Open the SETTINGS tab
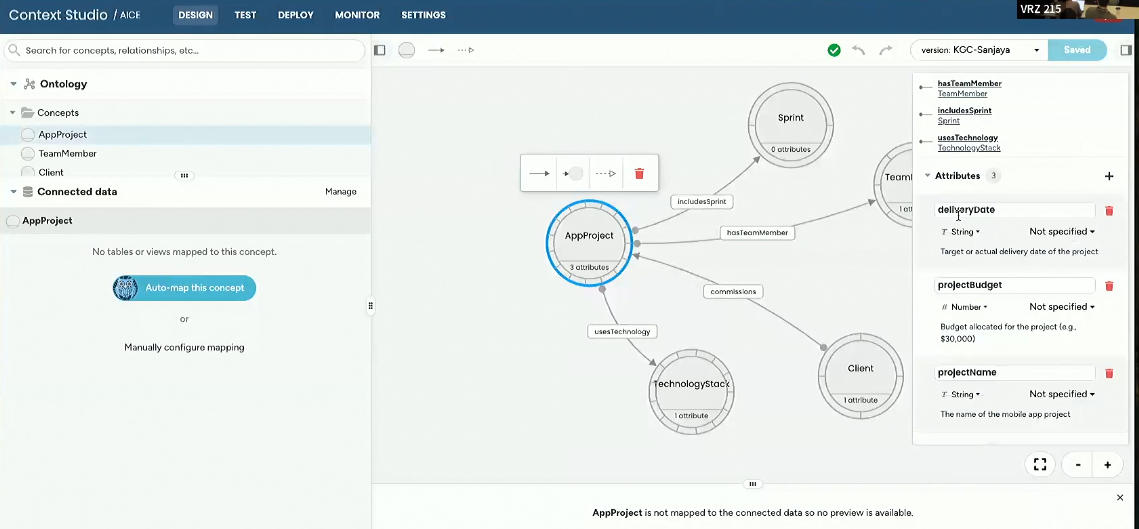This screenshot has height=529, width=1139. click(423, 15)
